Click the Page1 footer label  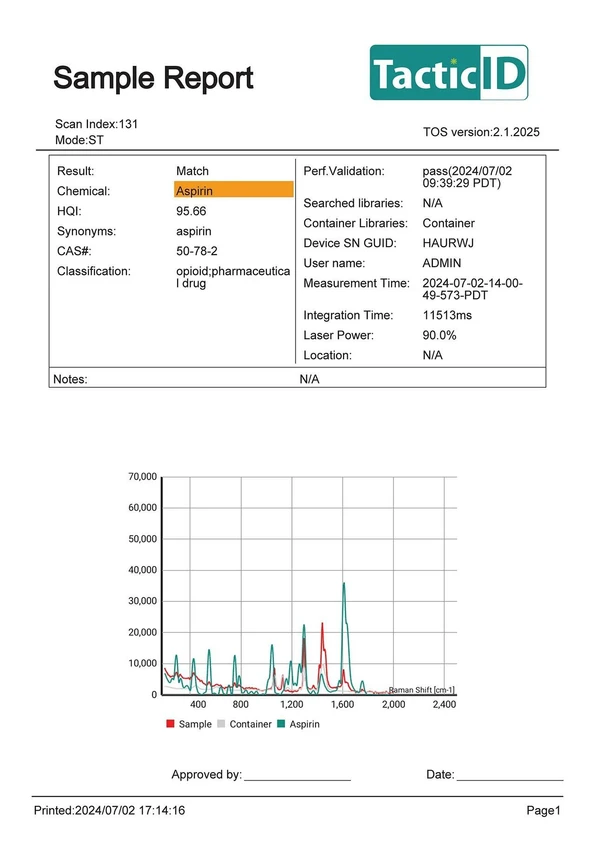click(x=543, y=810)
